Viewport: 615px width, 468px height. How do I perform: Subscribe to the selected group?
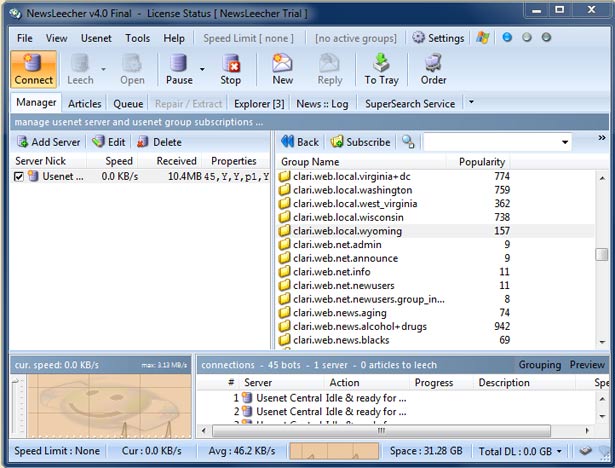click(x=360, y=142)
